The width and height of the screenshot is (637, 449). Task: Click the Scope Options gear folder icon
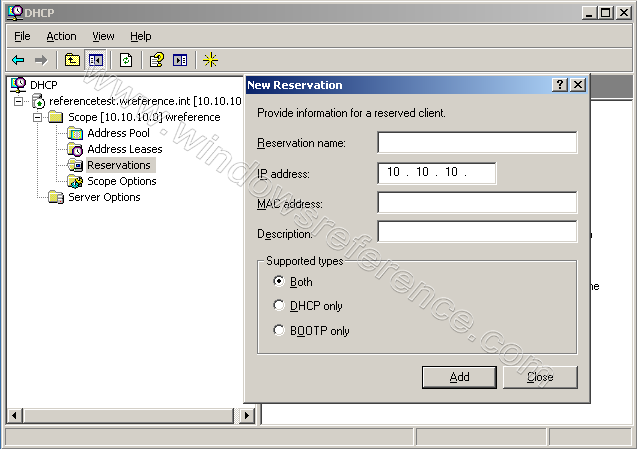click(x=75, y=181)
